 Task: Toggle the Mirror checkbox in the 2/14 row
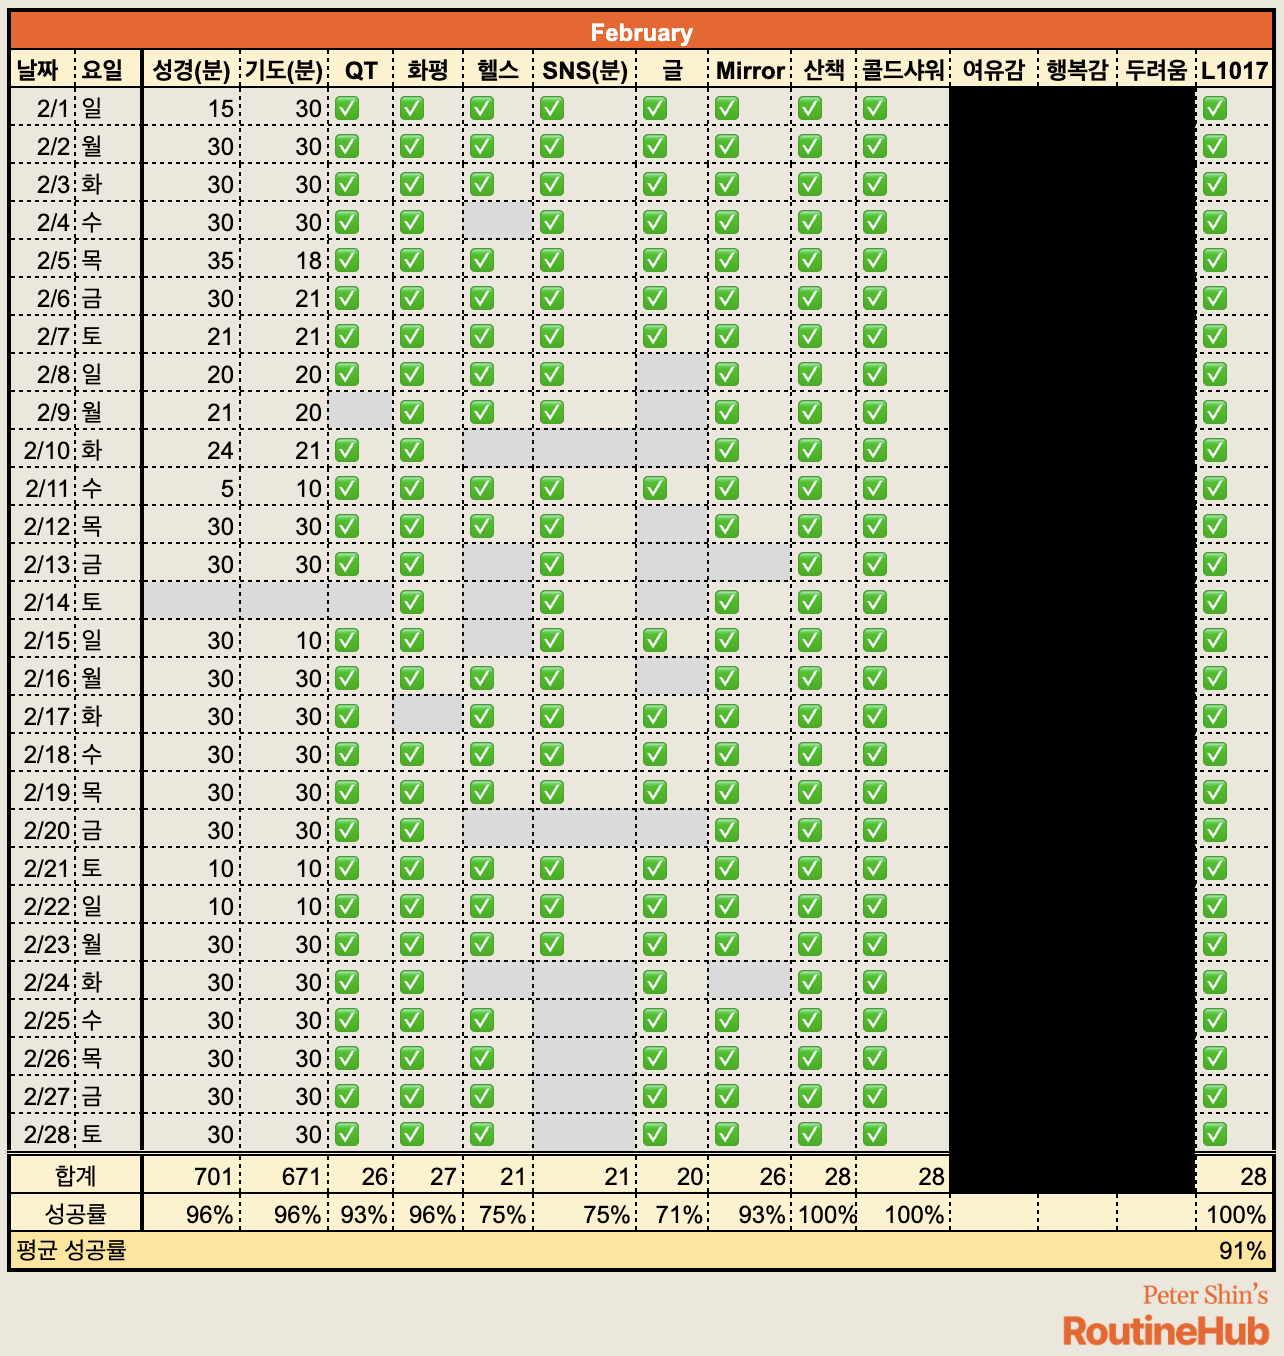click(x=727, y=602)
